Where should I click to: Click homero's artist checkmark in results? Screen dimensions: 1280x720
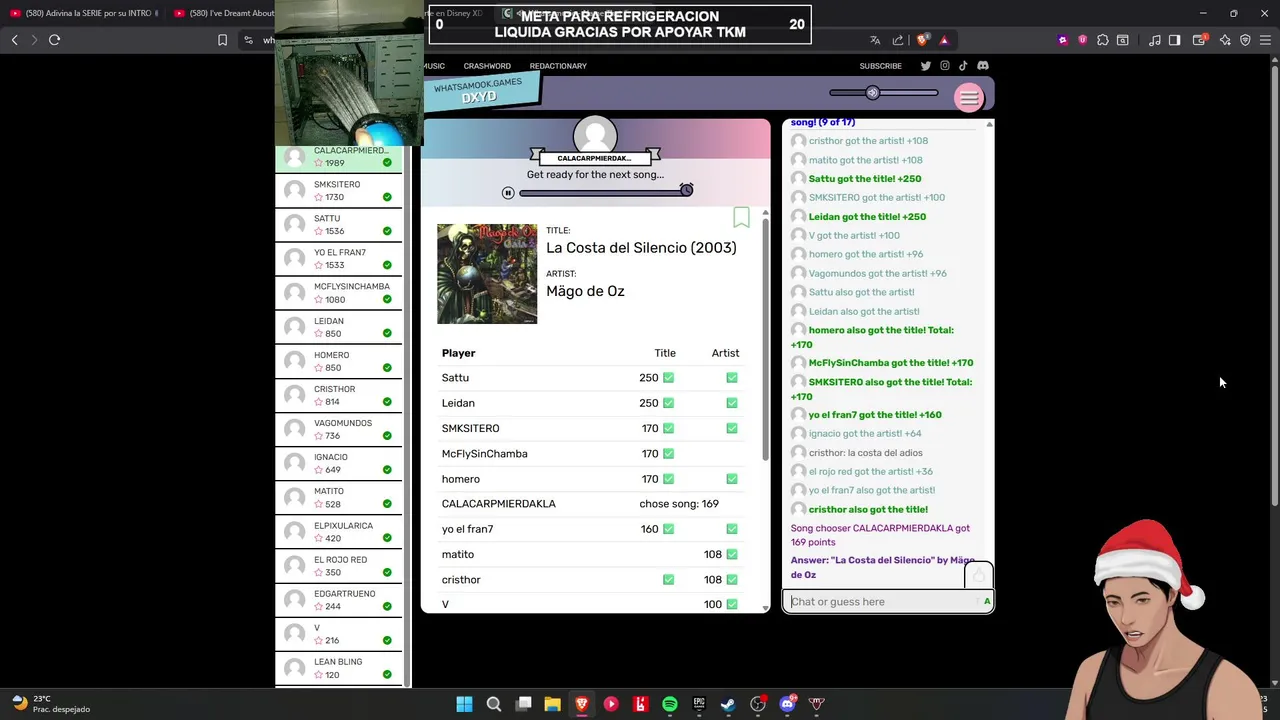coord(732,479)
